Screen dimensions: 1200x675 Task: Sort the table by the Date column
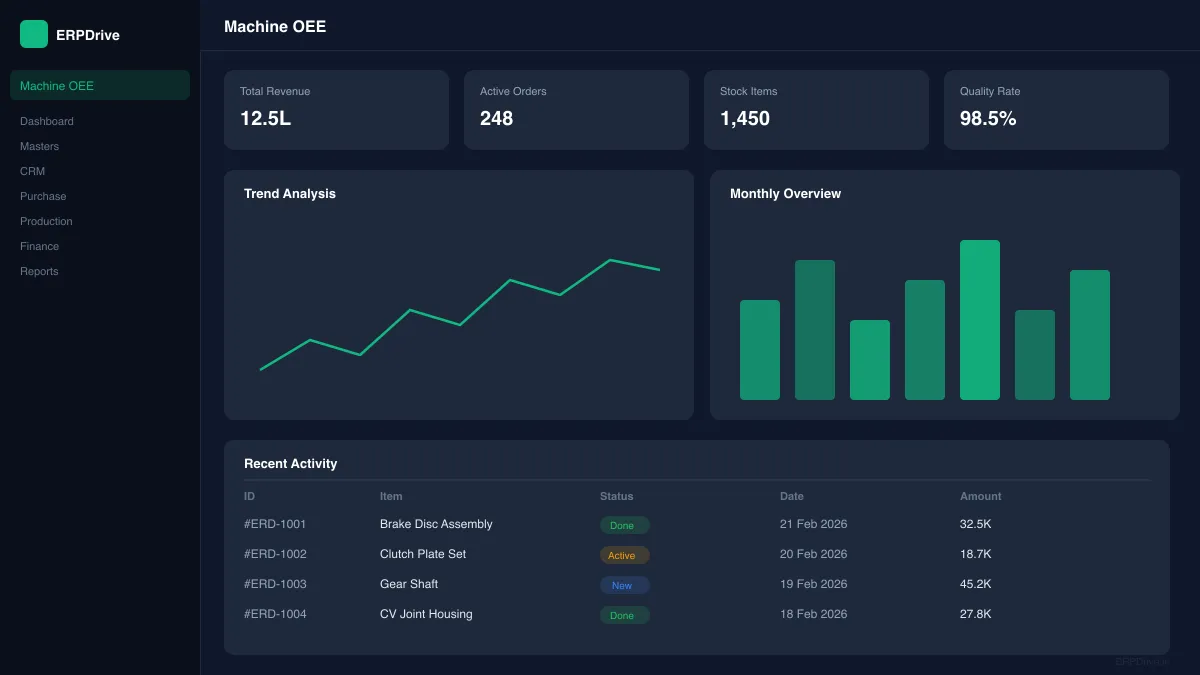pos(792,496)
